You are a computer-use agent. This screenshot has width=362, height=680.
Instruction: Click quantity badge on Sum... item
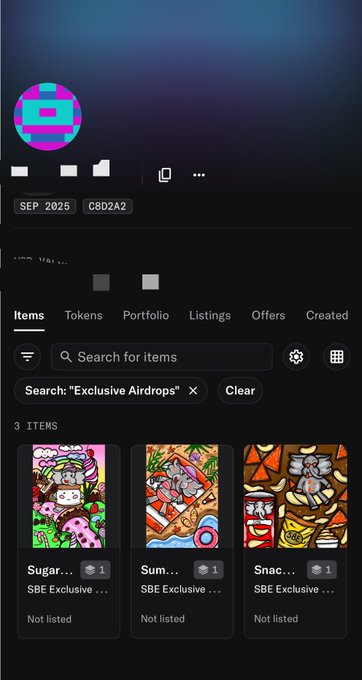click(x=209, y=570)
